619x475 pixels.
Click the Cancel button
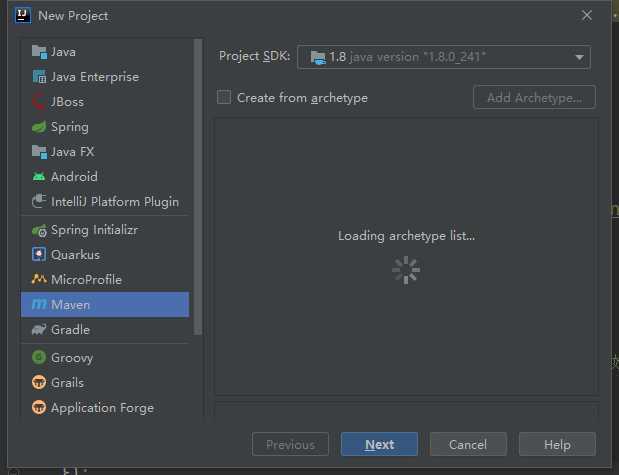[468, 444]
